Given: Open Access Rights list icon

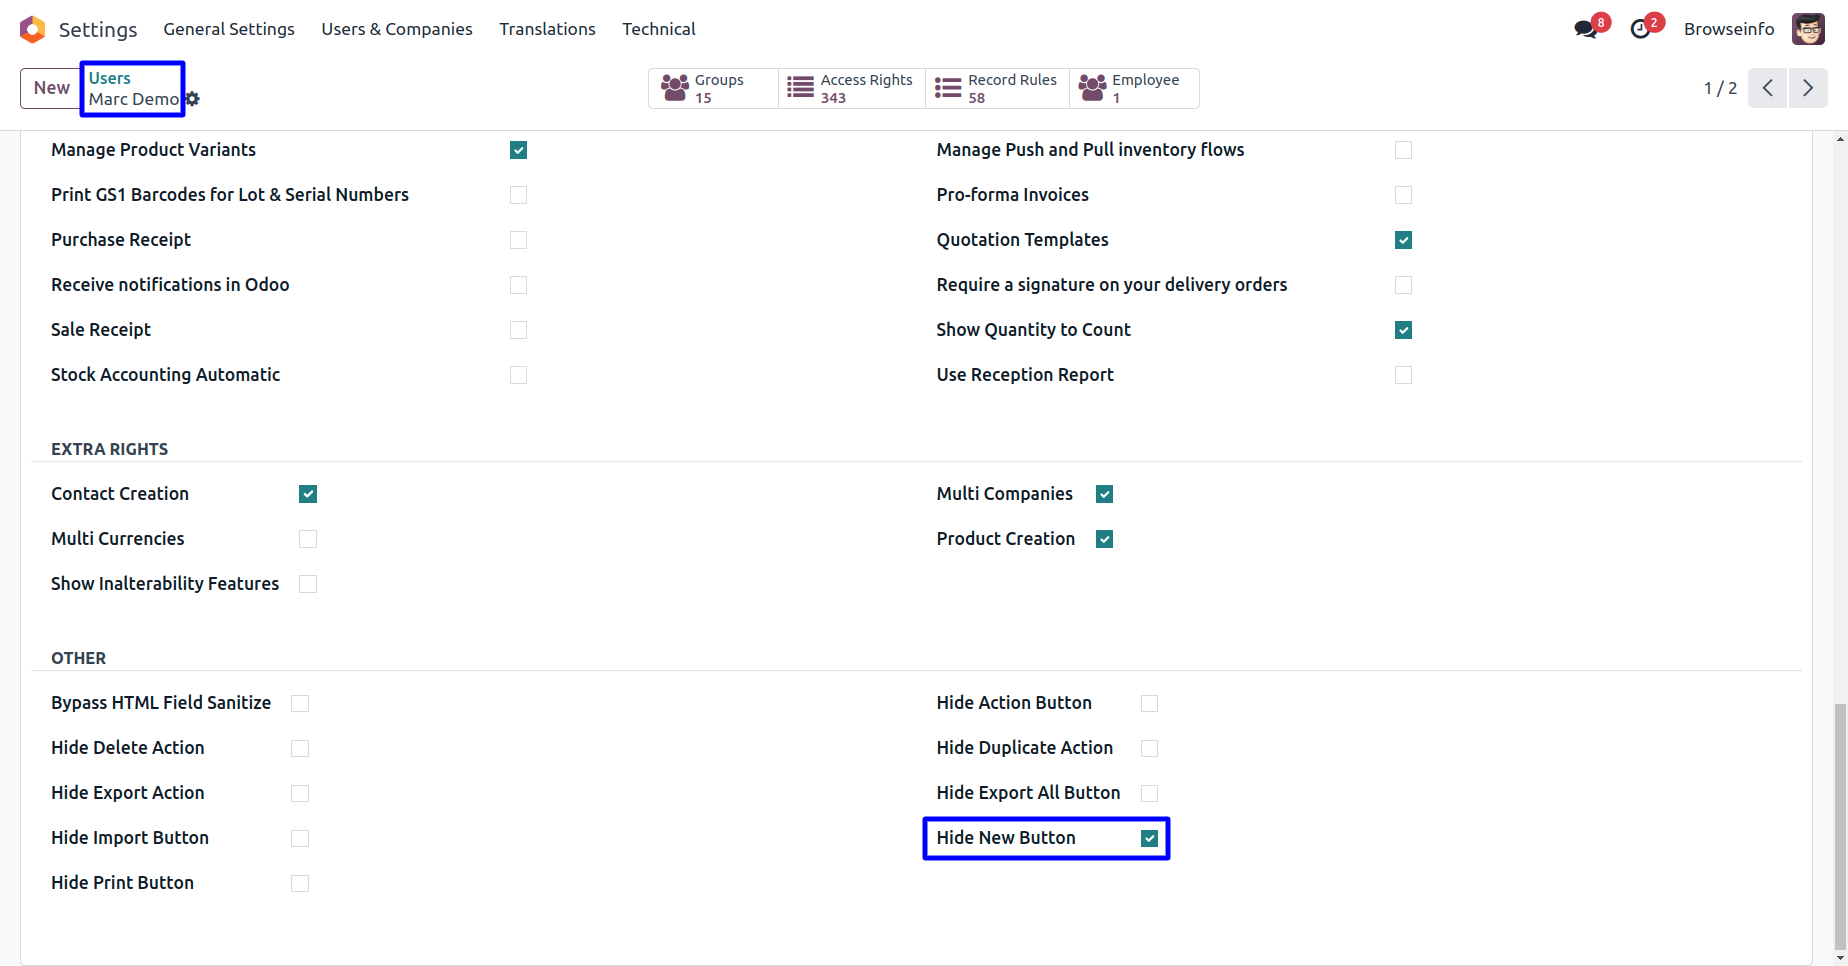Looking at the screenshot, I should [800, 88].
